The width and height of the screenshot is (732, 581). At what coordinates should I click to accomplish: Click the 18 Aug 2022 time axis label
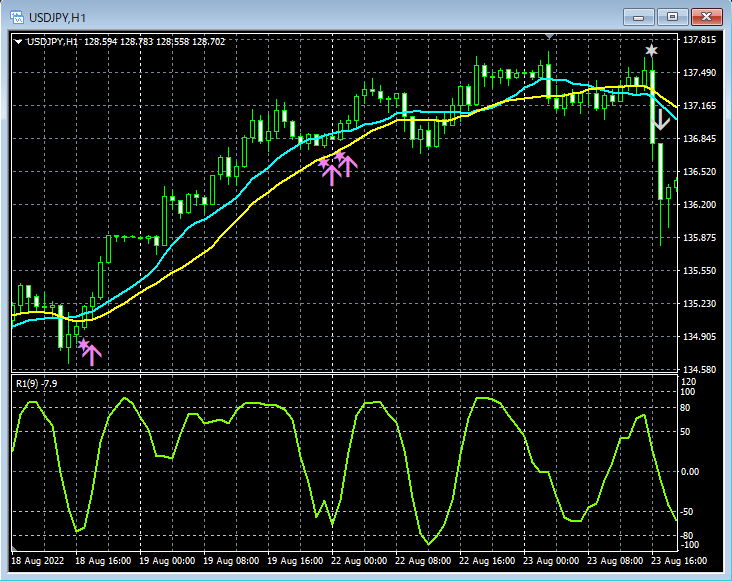tap(37, 560)
